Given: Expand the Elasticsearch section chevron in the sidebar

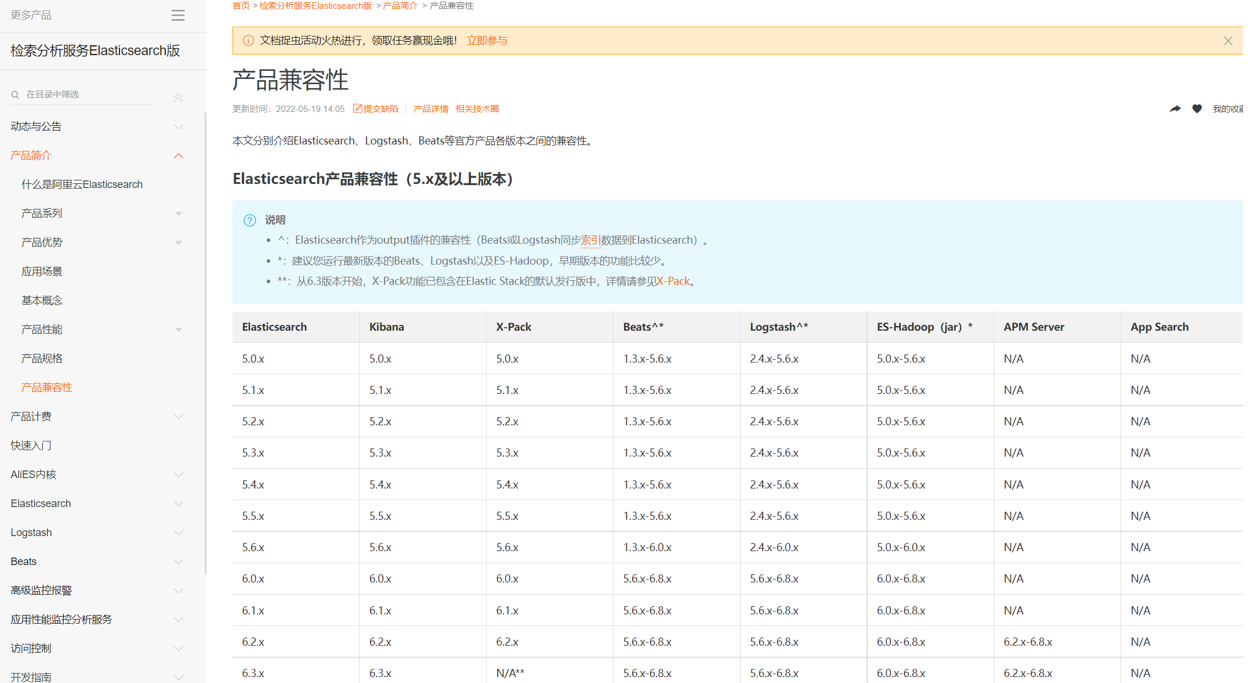Looking at the screenshot, I should 179,504.
